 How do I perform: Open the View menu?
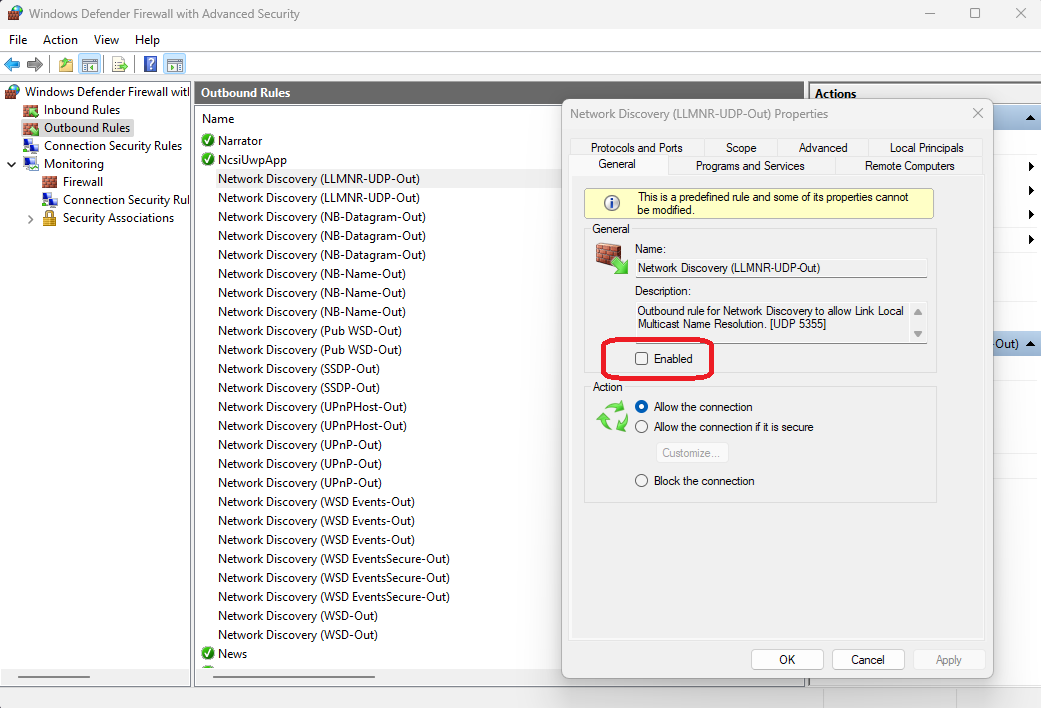coord(106,40)
